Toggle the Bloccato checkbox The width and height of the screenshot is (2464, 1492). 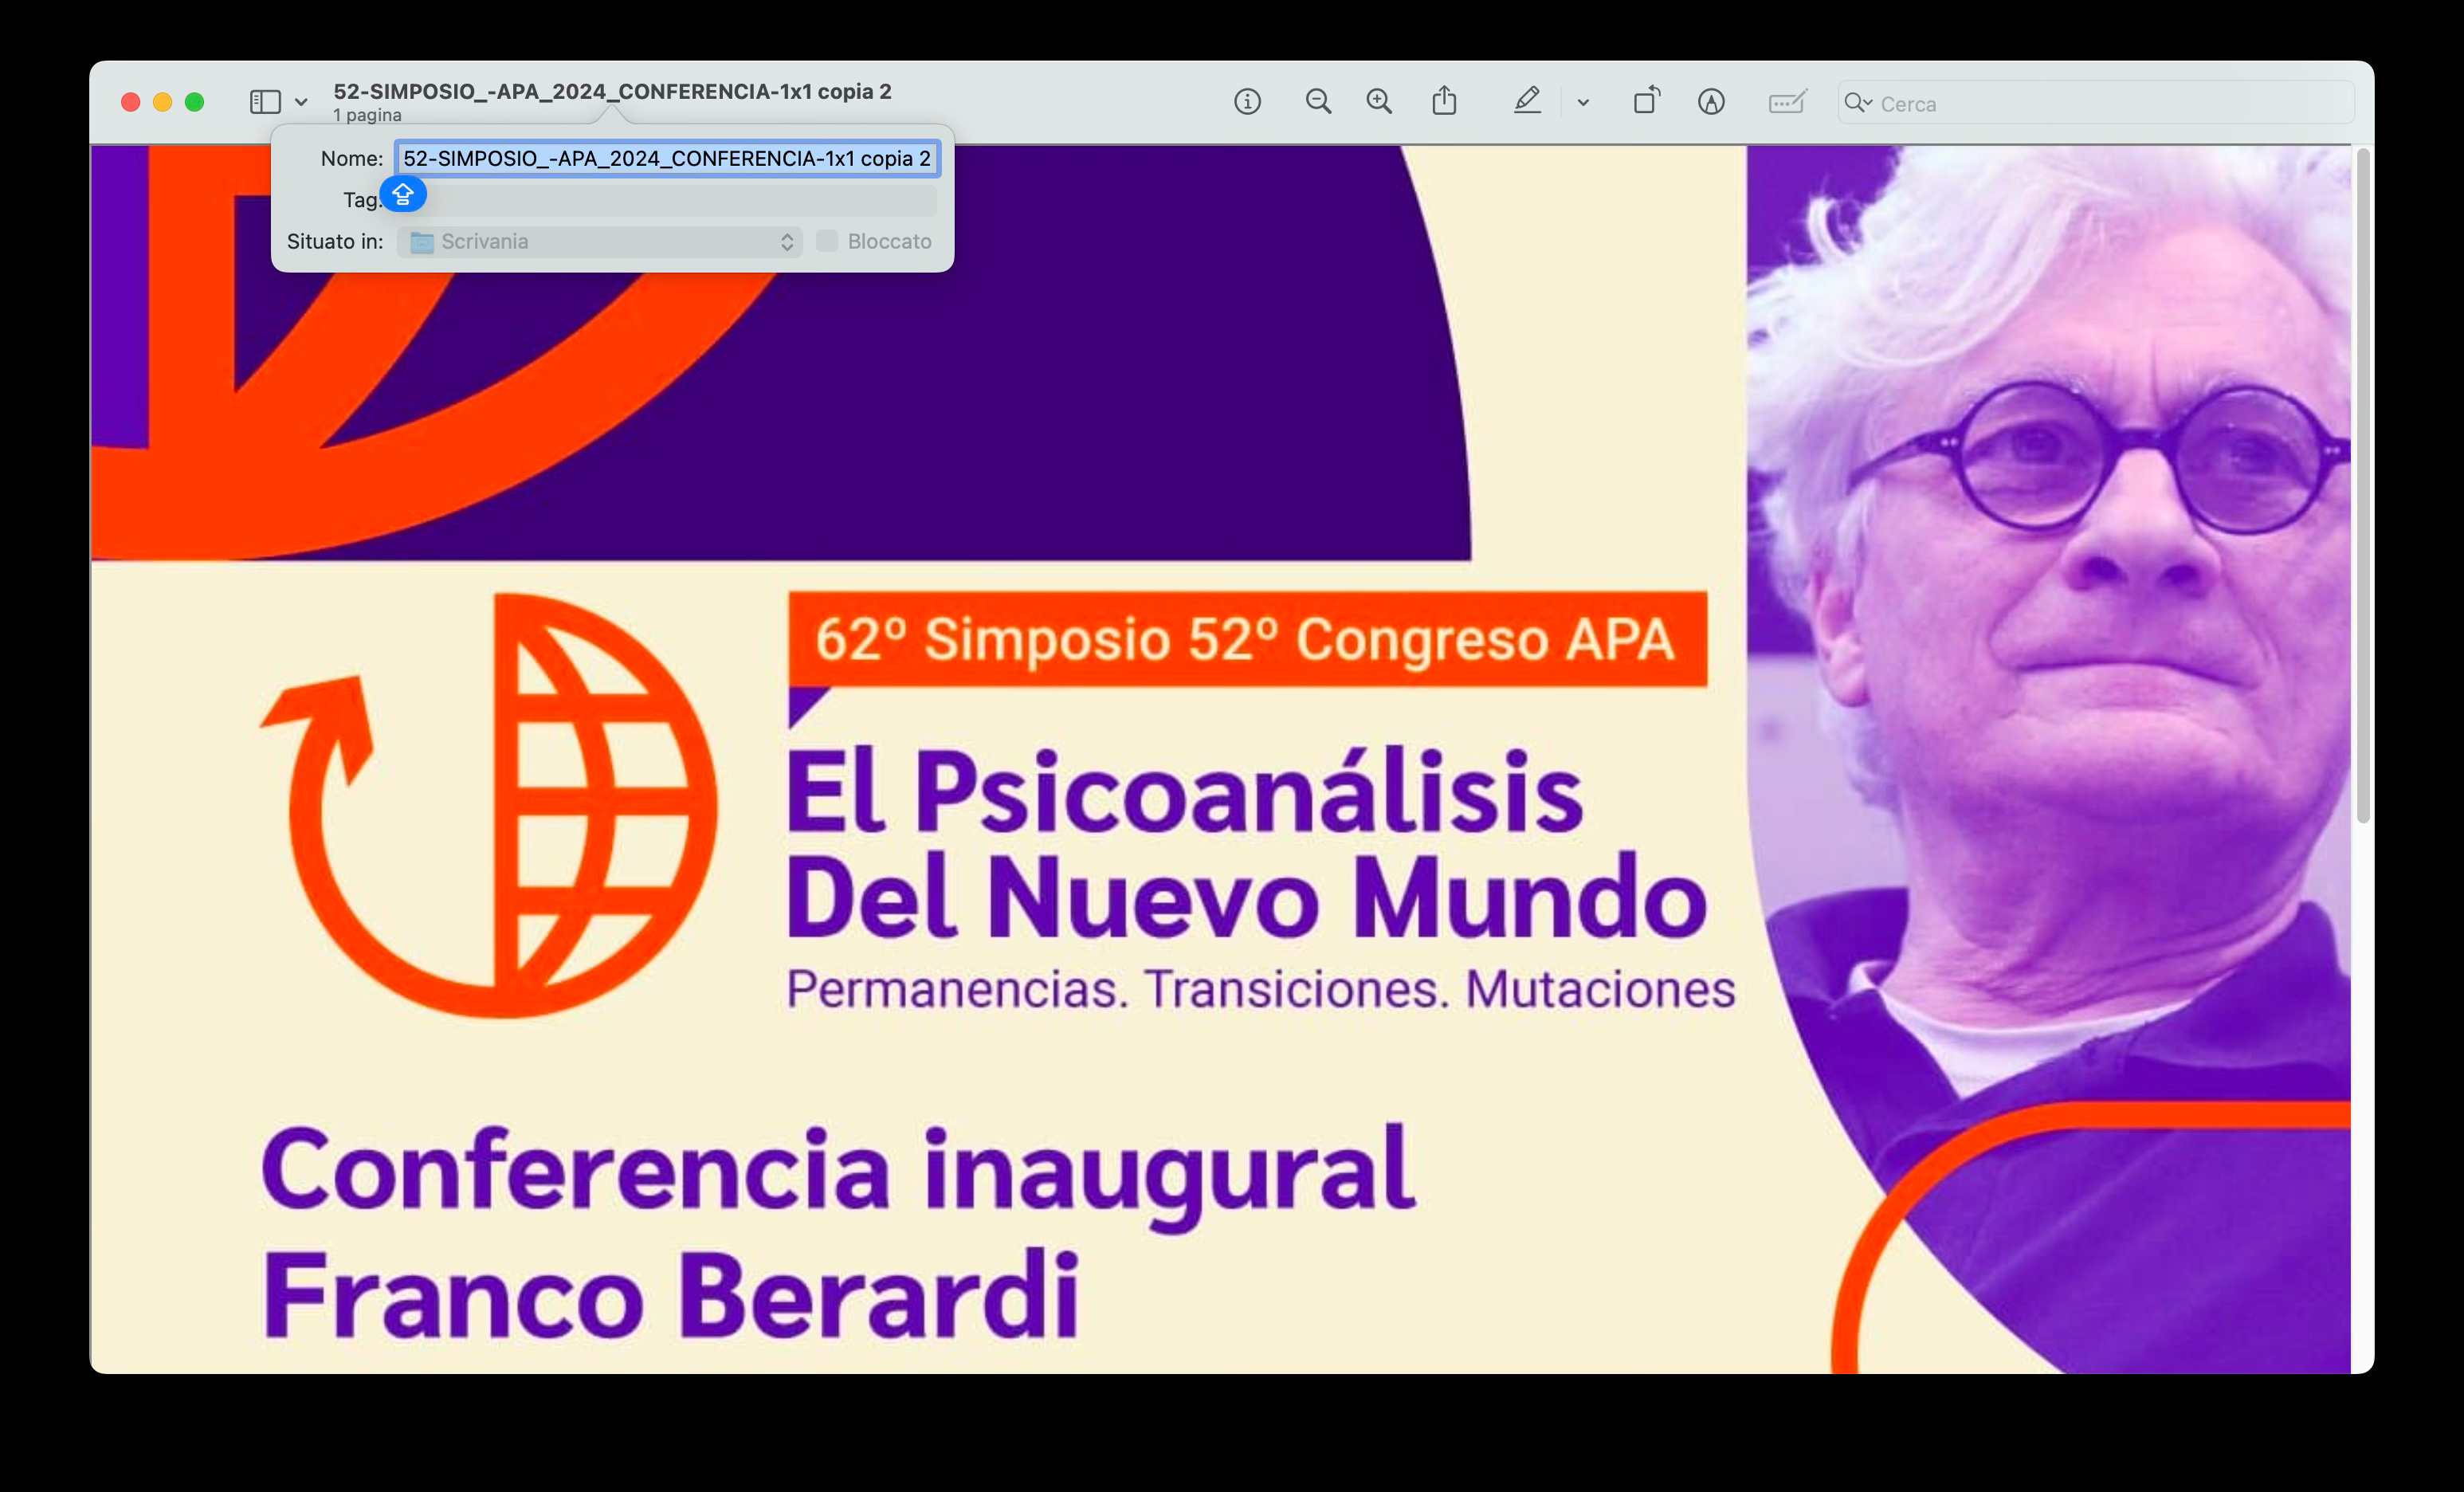click(x=827, y=241)
